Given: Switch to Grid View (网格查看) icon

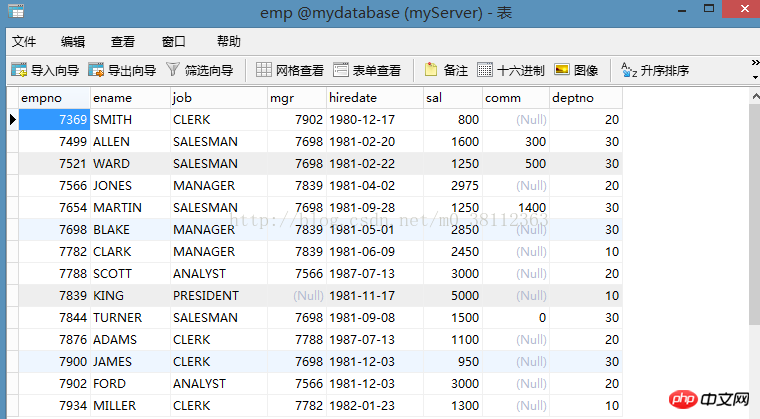Looking at the screenshot, I should [x=264, y=70].
